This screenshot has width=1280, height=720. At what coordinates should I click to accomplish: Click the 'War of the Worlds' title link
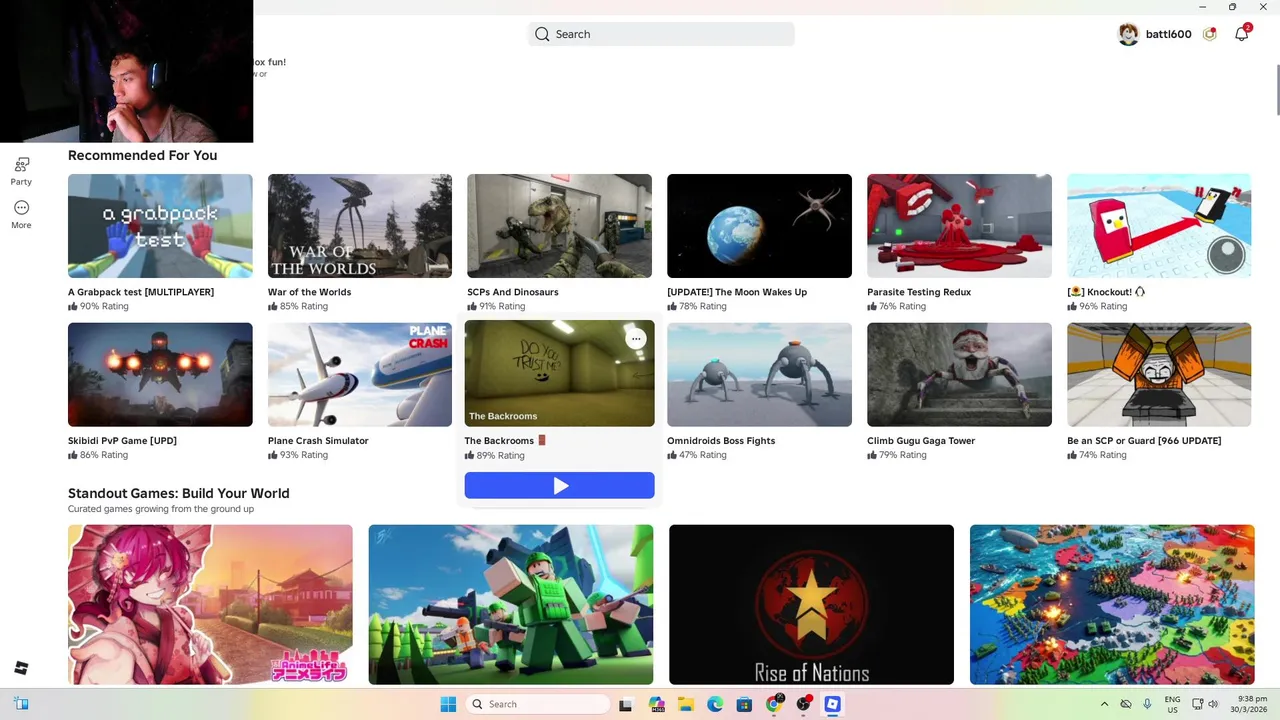[x=309, y=292]
